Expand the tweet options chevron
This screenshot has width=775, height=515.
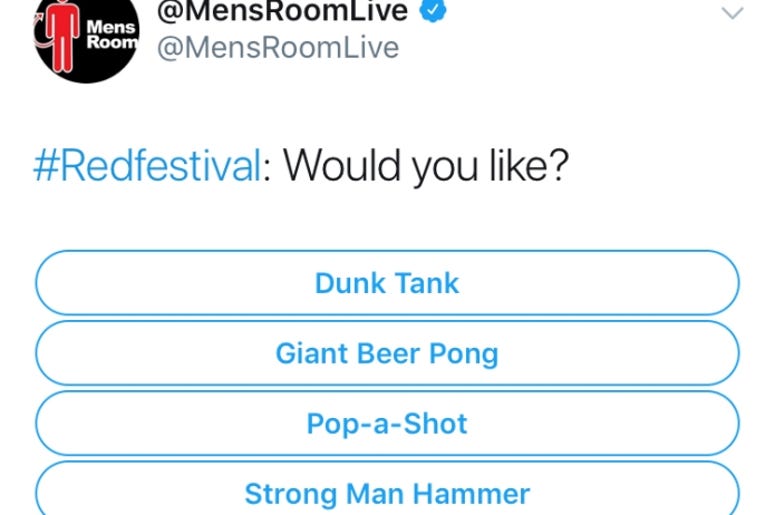[x=732, y=13]
